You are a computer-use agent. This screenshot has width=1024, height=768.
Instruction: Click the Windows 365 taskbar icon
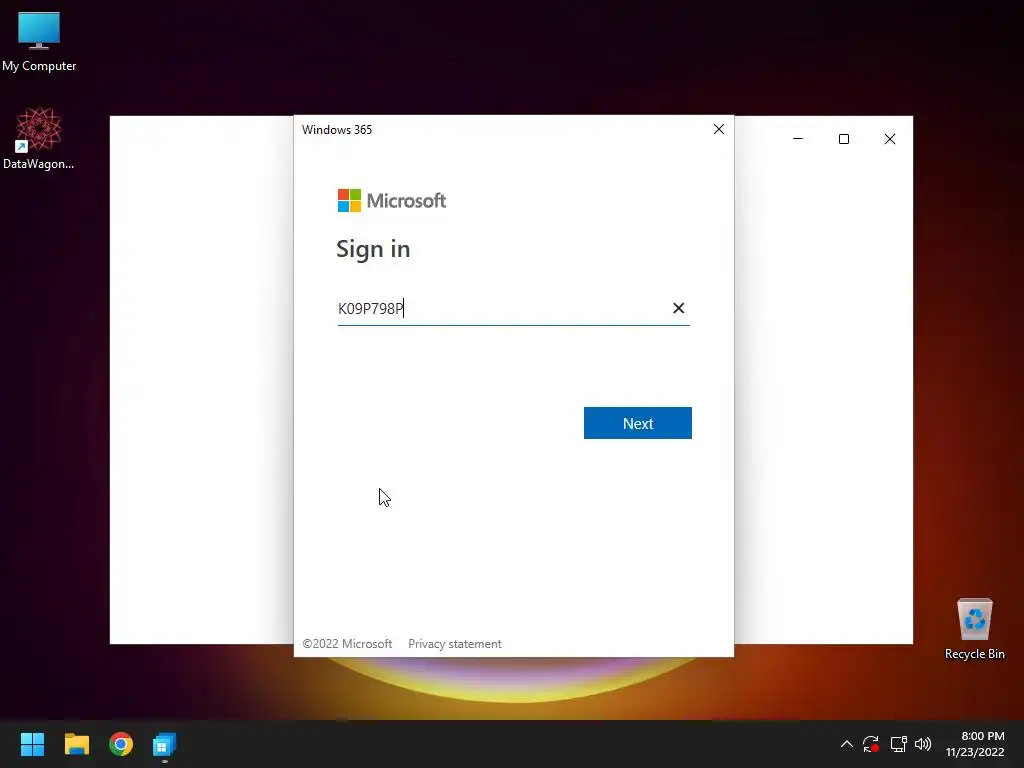165,744
